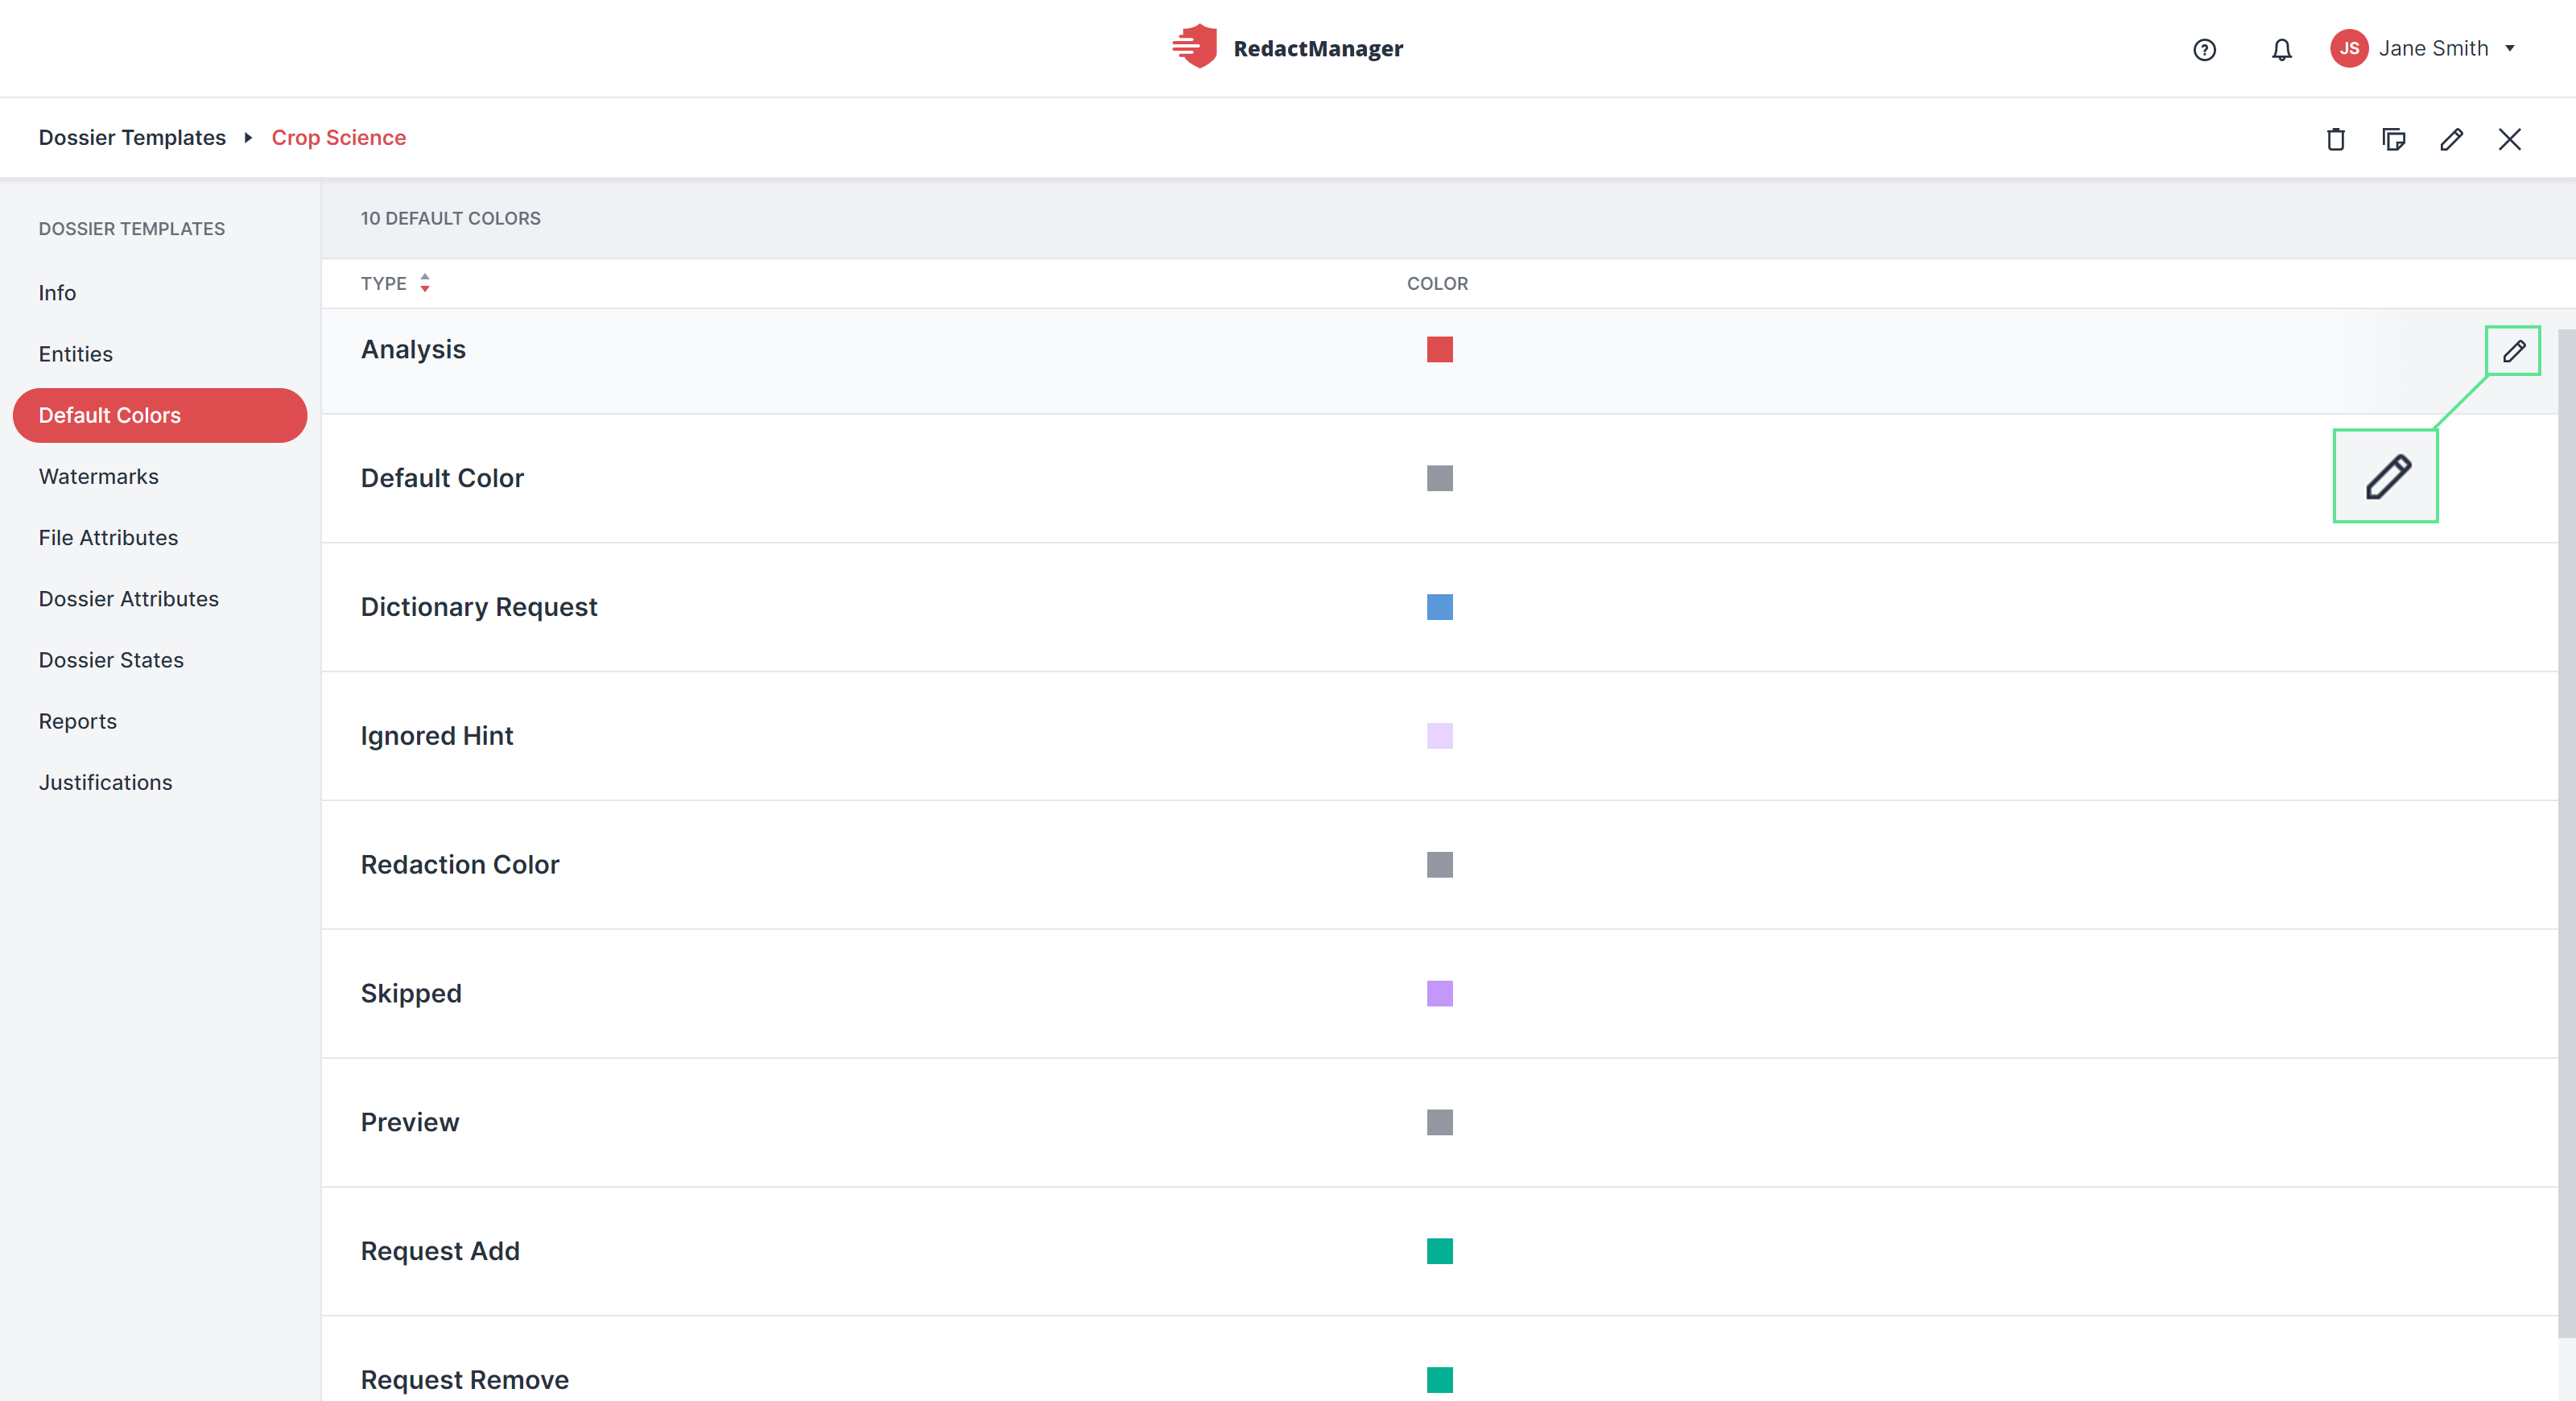Click the Jane Smith user name
Viewport: 2576px width, 1401px height.
point(2433,48)
